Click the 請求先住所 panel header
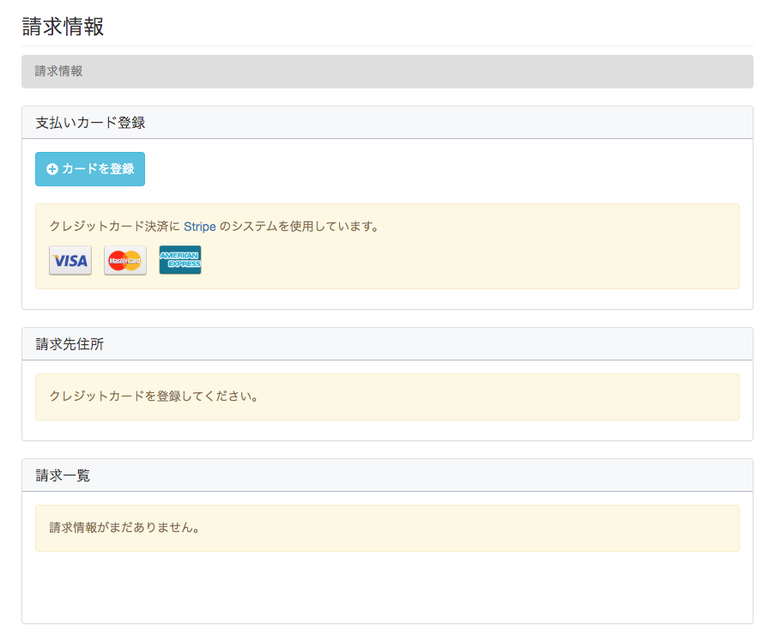Screen dimensions: 775x642 pyautogui.click(x=70, y=344)
